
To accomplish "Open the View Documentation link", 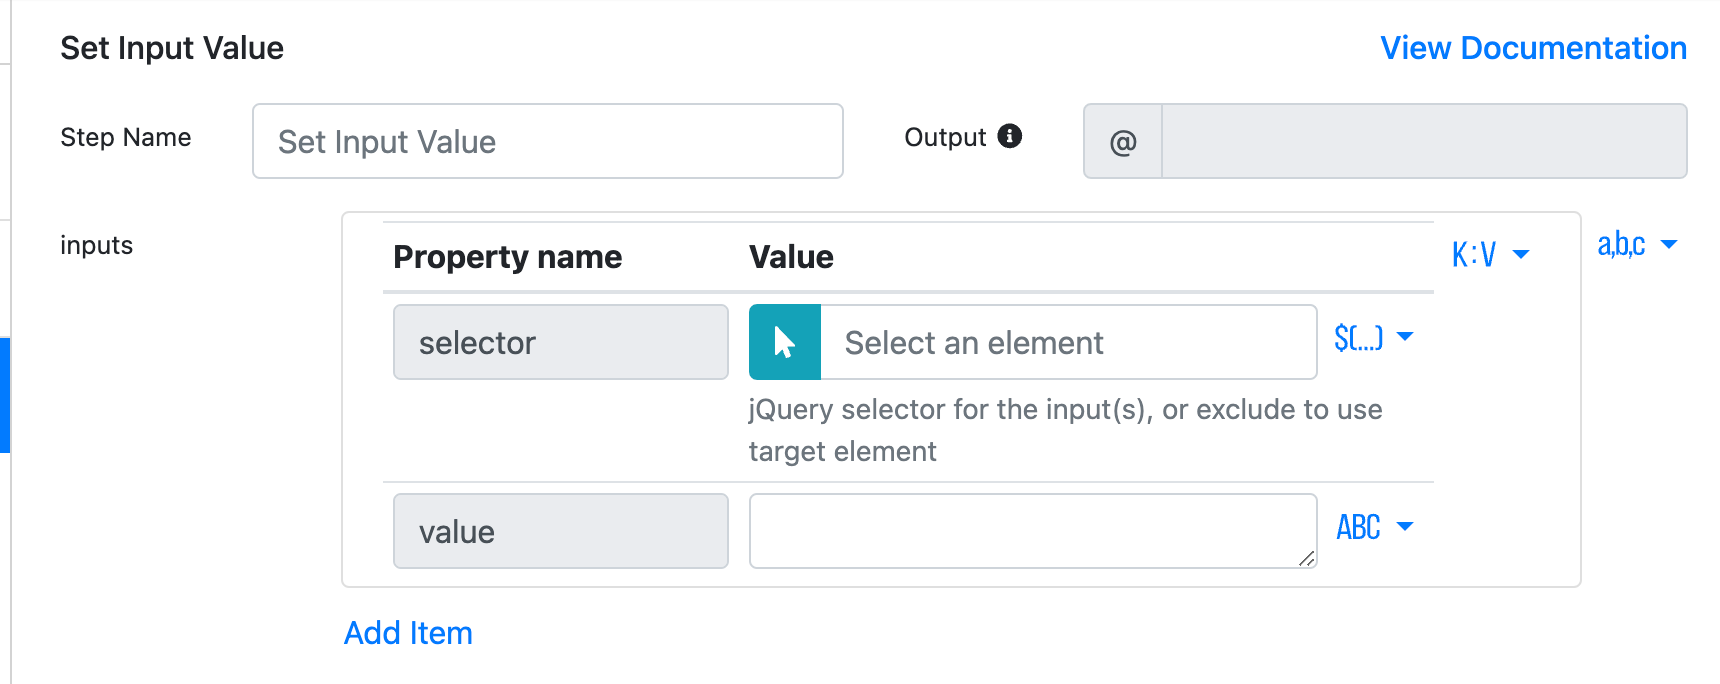I will coord(1532,48).
